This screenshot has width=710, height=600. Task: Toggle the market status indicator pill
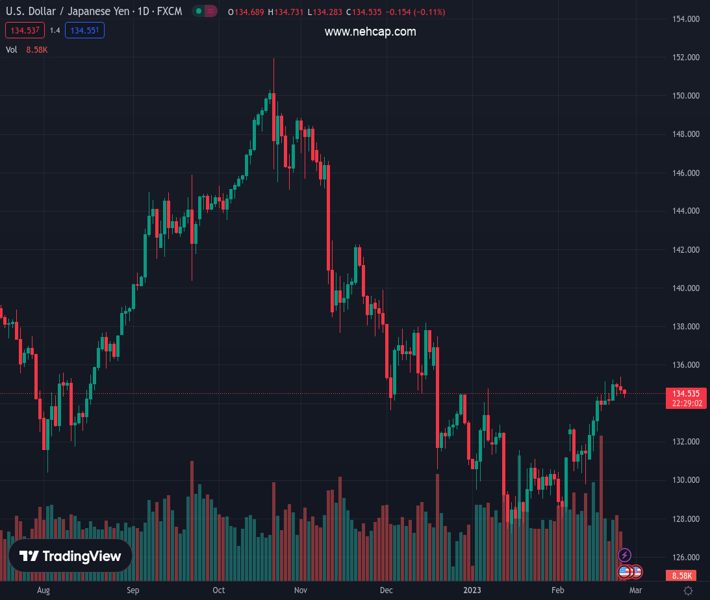pos(206,12)
